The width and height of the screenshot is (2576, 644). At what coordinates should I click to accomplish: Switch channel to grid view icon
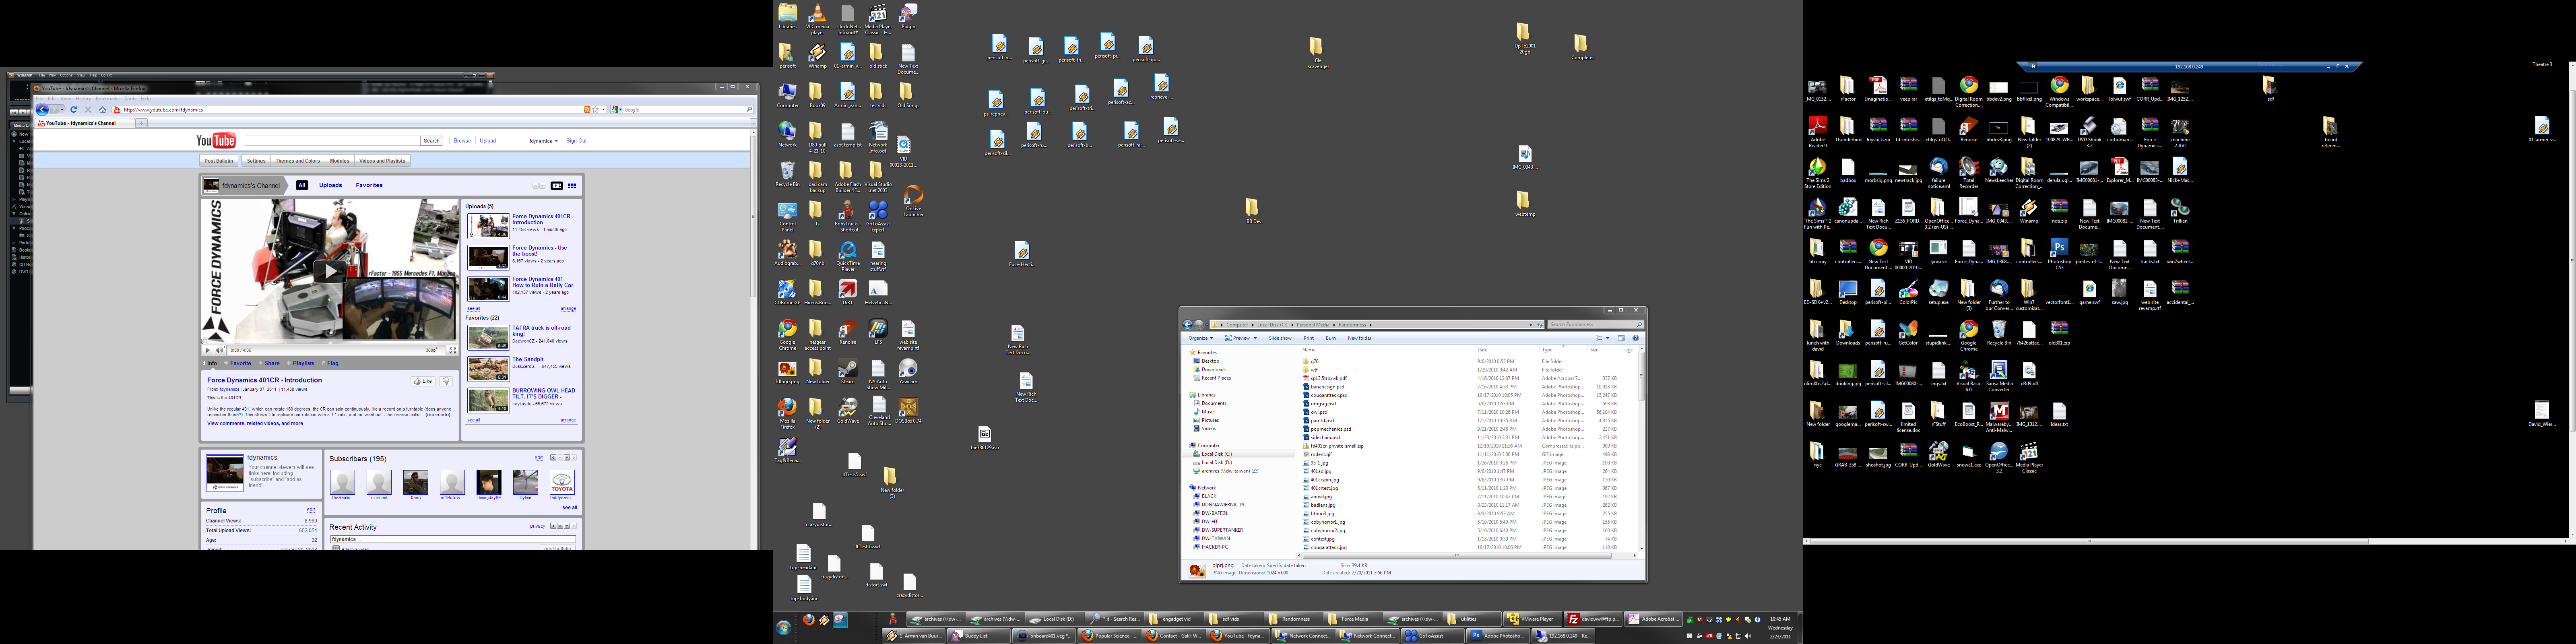(572, 185)
